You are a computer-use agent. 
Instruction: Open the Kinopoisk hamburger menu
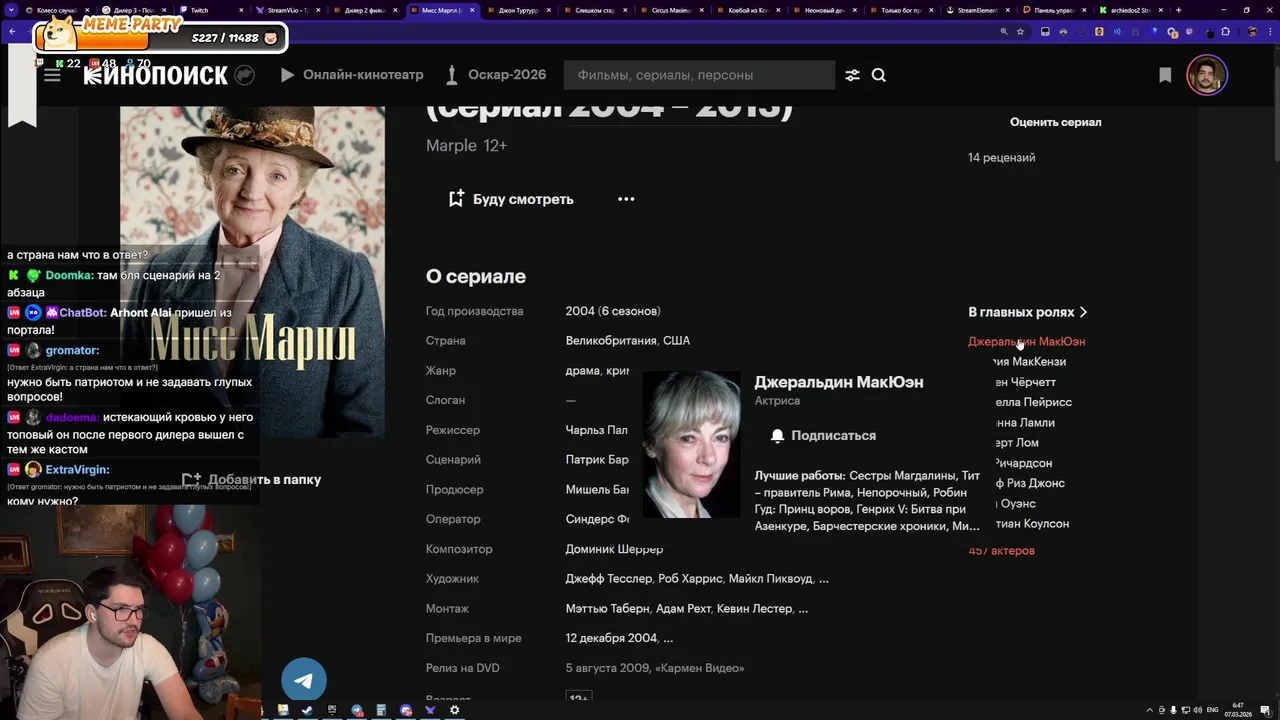pos(52,75)
